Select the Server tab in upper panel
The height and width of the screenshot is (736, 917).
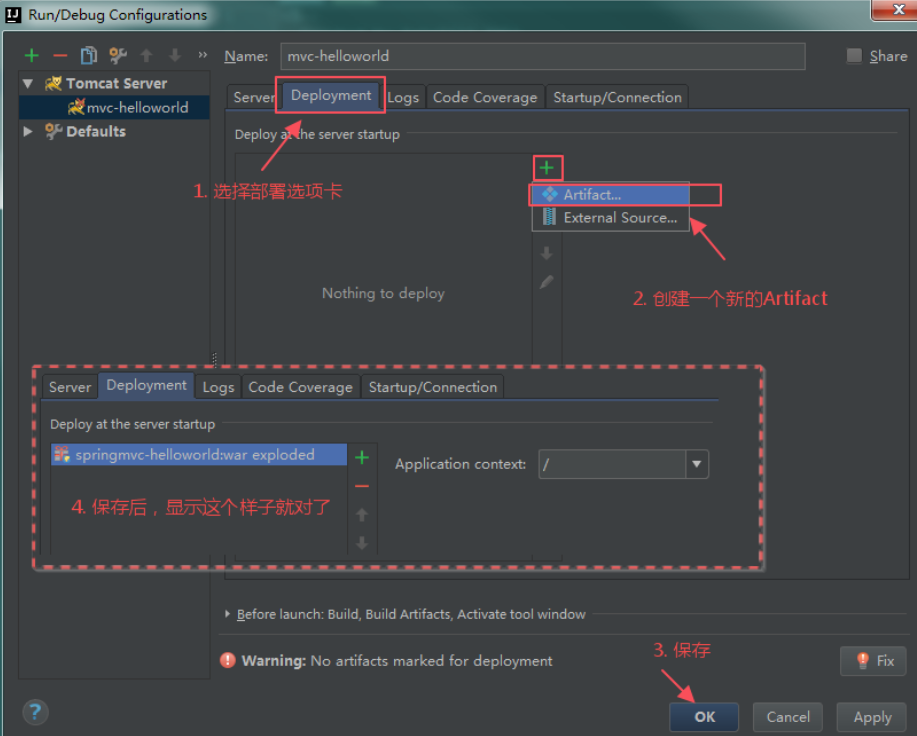[253, 97]
